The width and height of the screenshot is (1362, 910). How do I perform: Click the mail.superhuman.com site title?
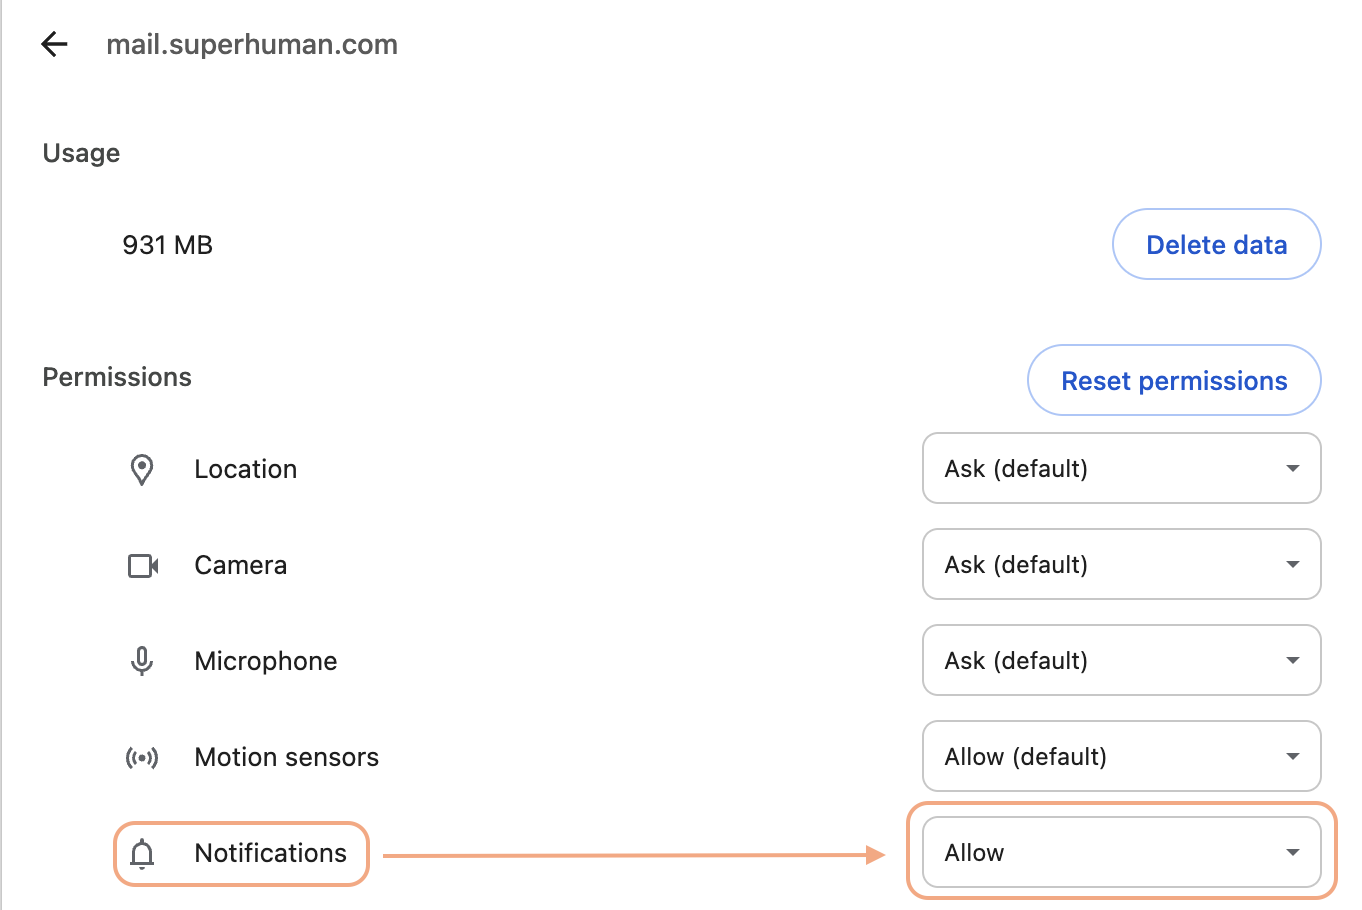pos(252,45)
